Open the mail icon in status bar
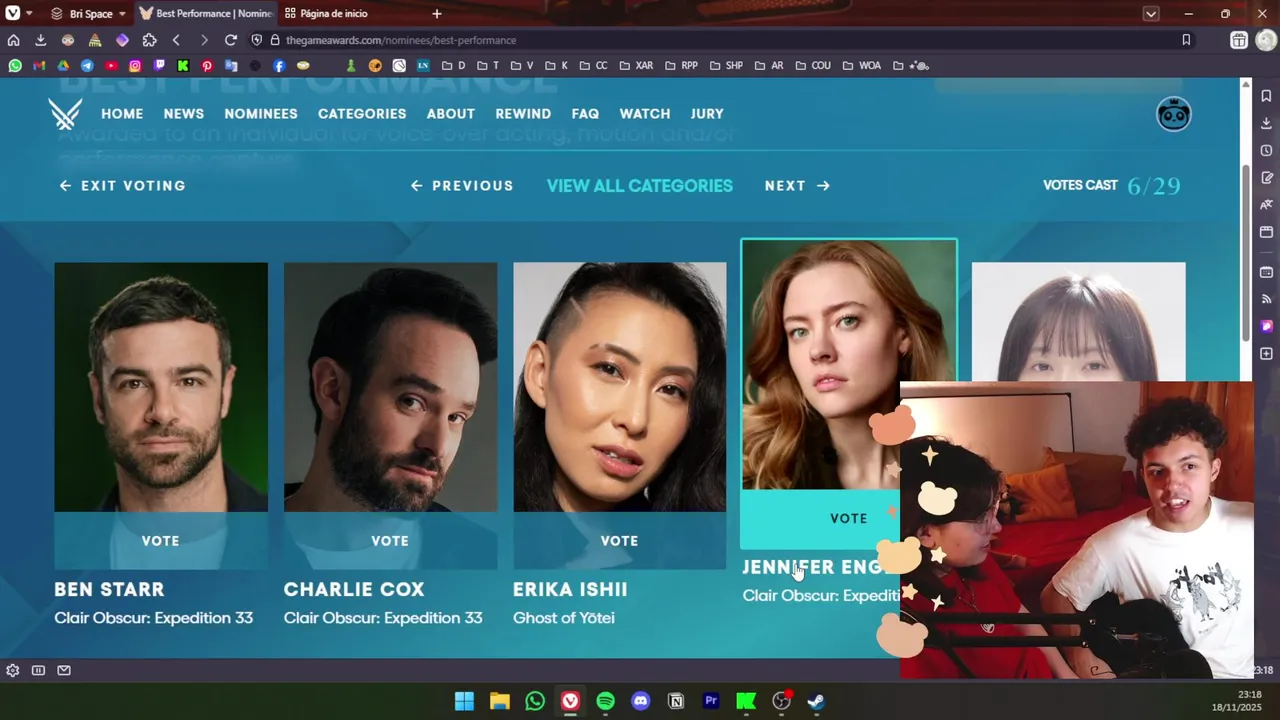Screen dimensions: 1280x720 tap(64, 671)
